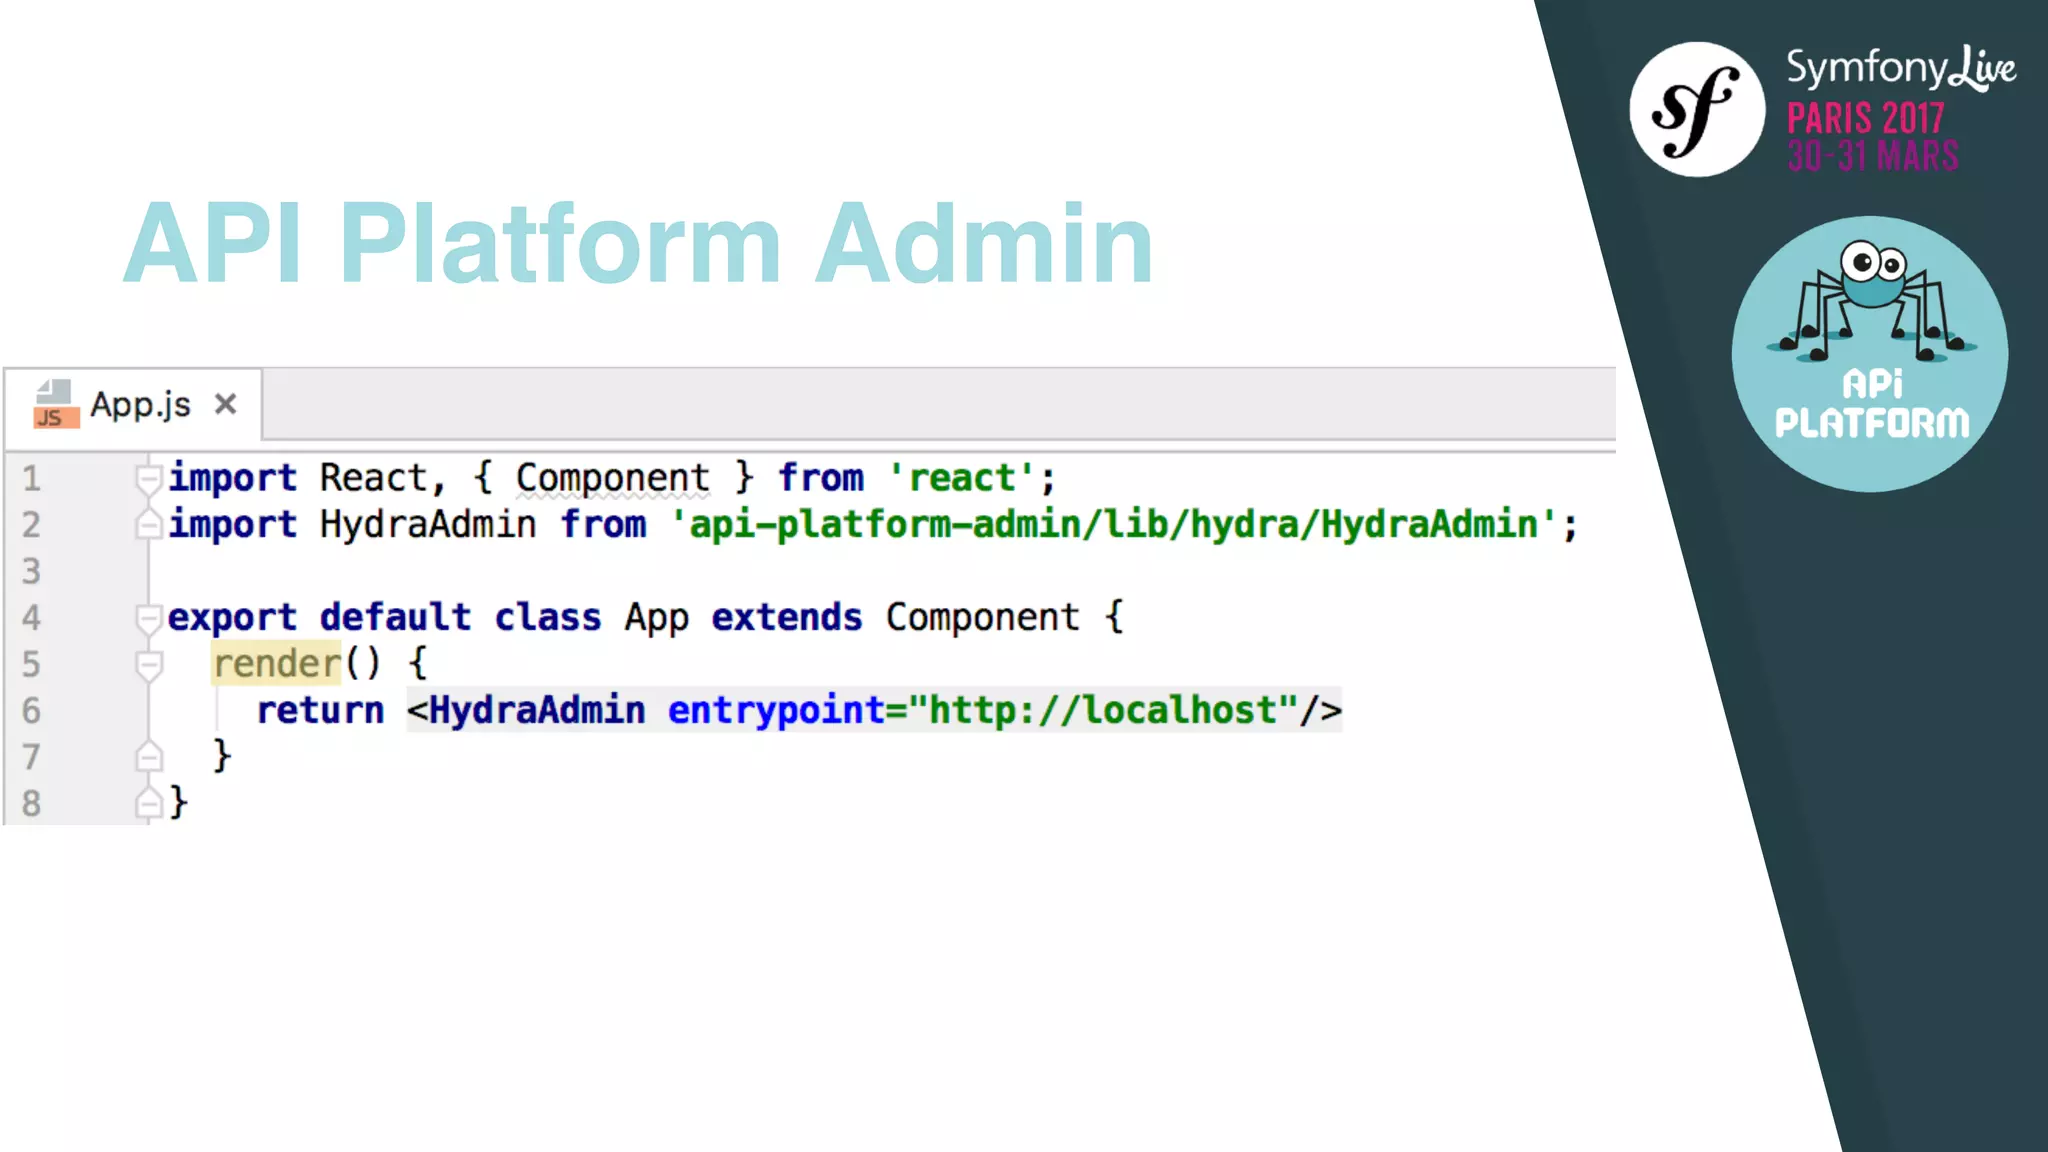The width and height of the screenshot is (2048, 1152).
Task: Click the SymfonyLive title text
Action: point(1901,68)
